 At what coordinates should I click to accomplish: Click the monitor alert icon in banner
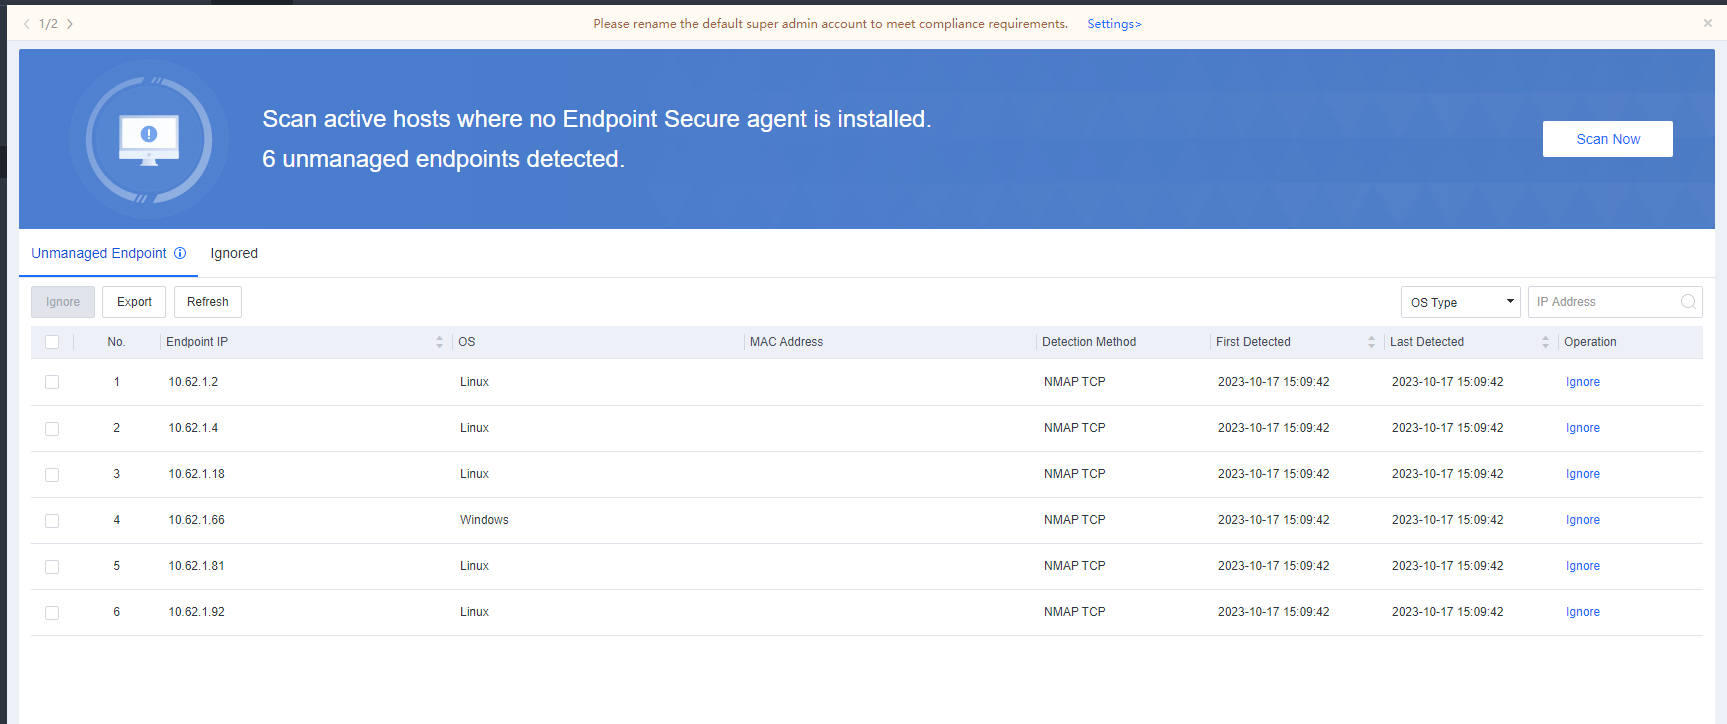pos(149,139)
